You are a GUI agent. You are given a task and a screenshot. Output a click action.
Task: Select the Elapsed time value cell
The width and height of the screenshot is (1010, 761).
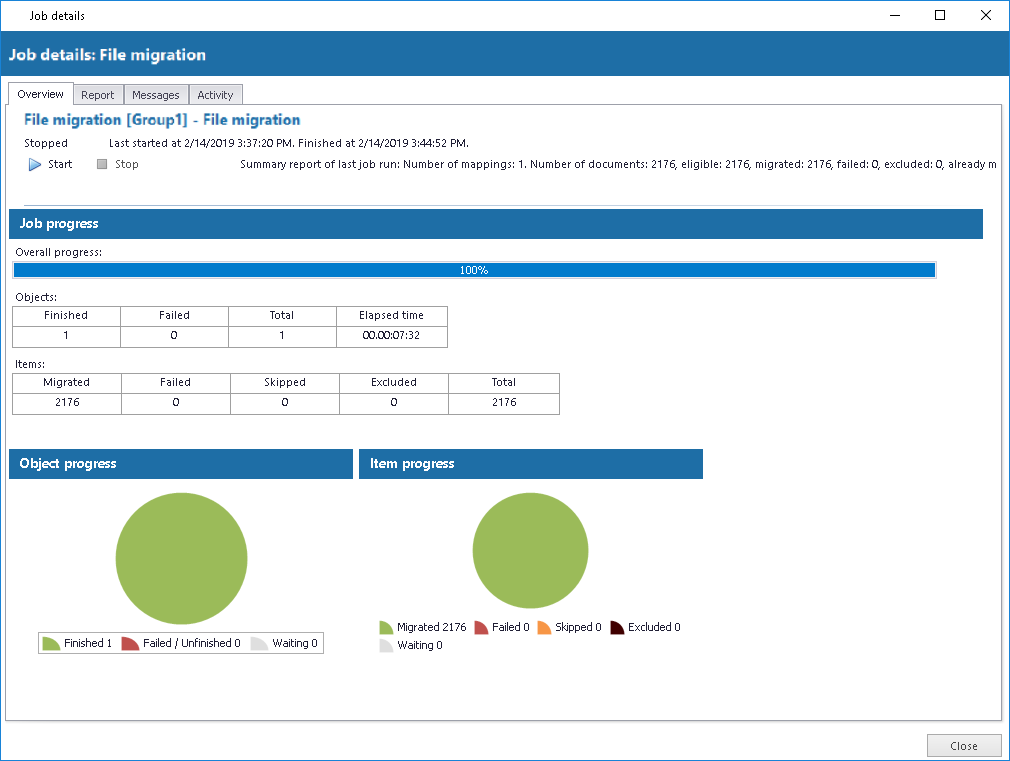point(392,336)
